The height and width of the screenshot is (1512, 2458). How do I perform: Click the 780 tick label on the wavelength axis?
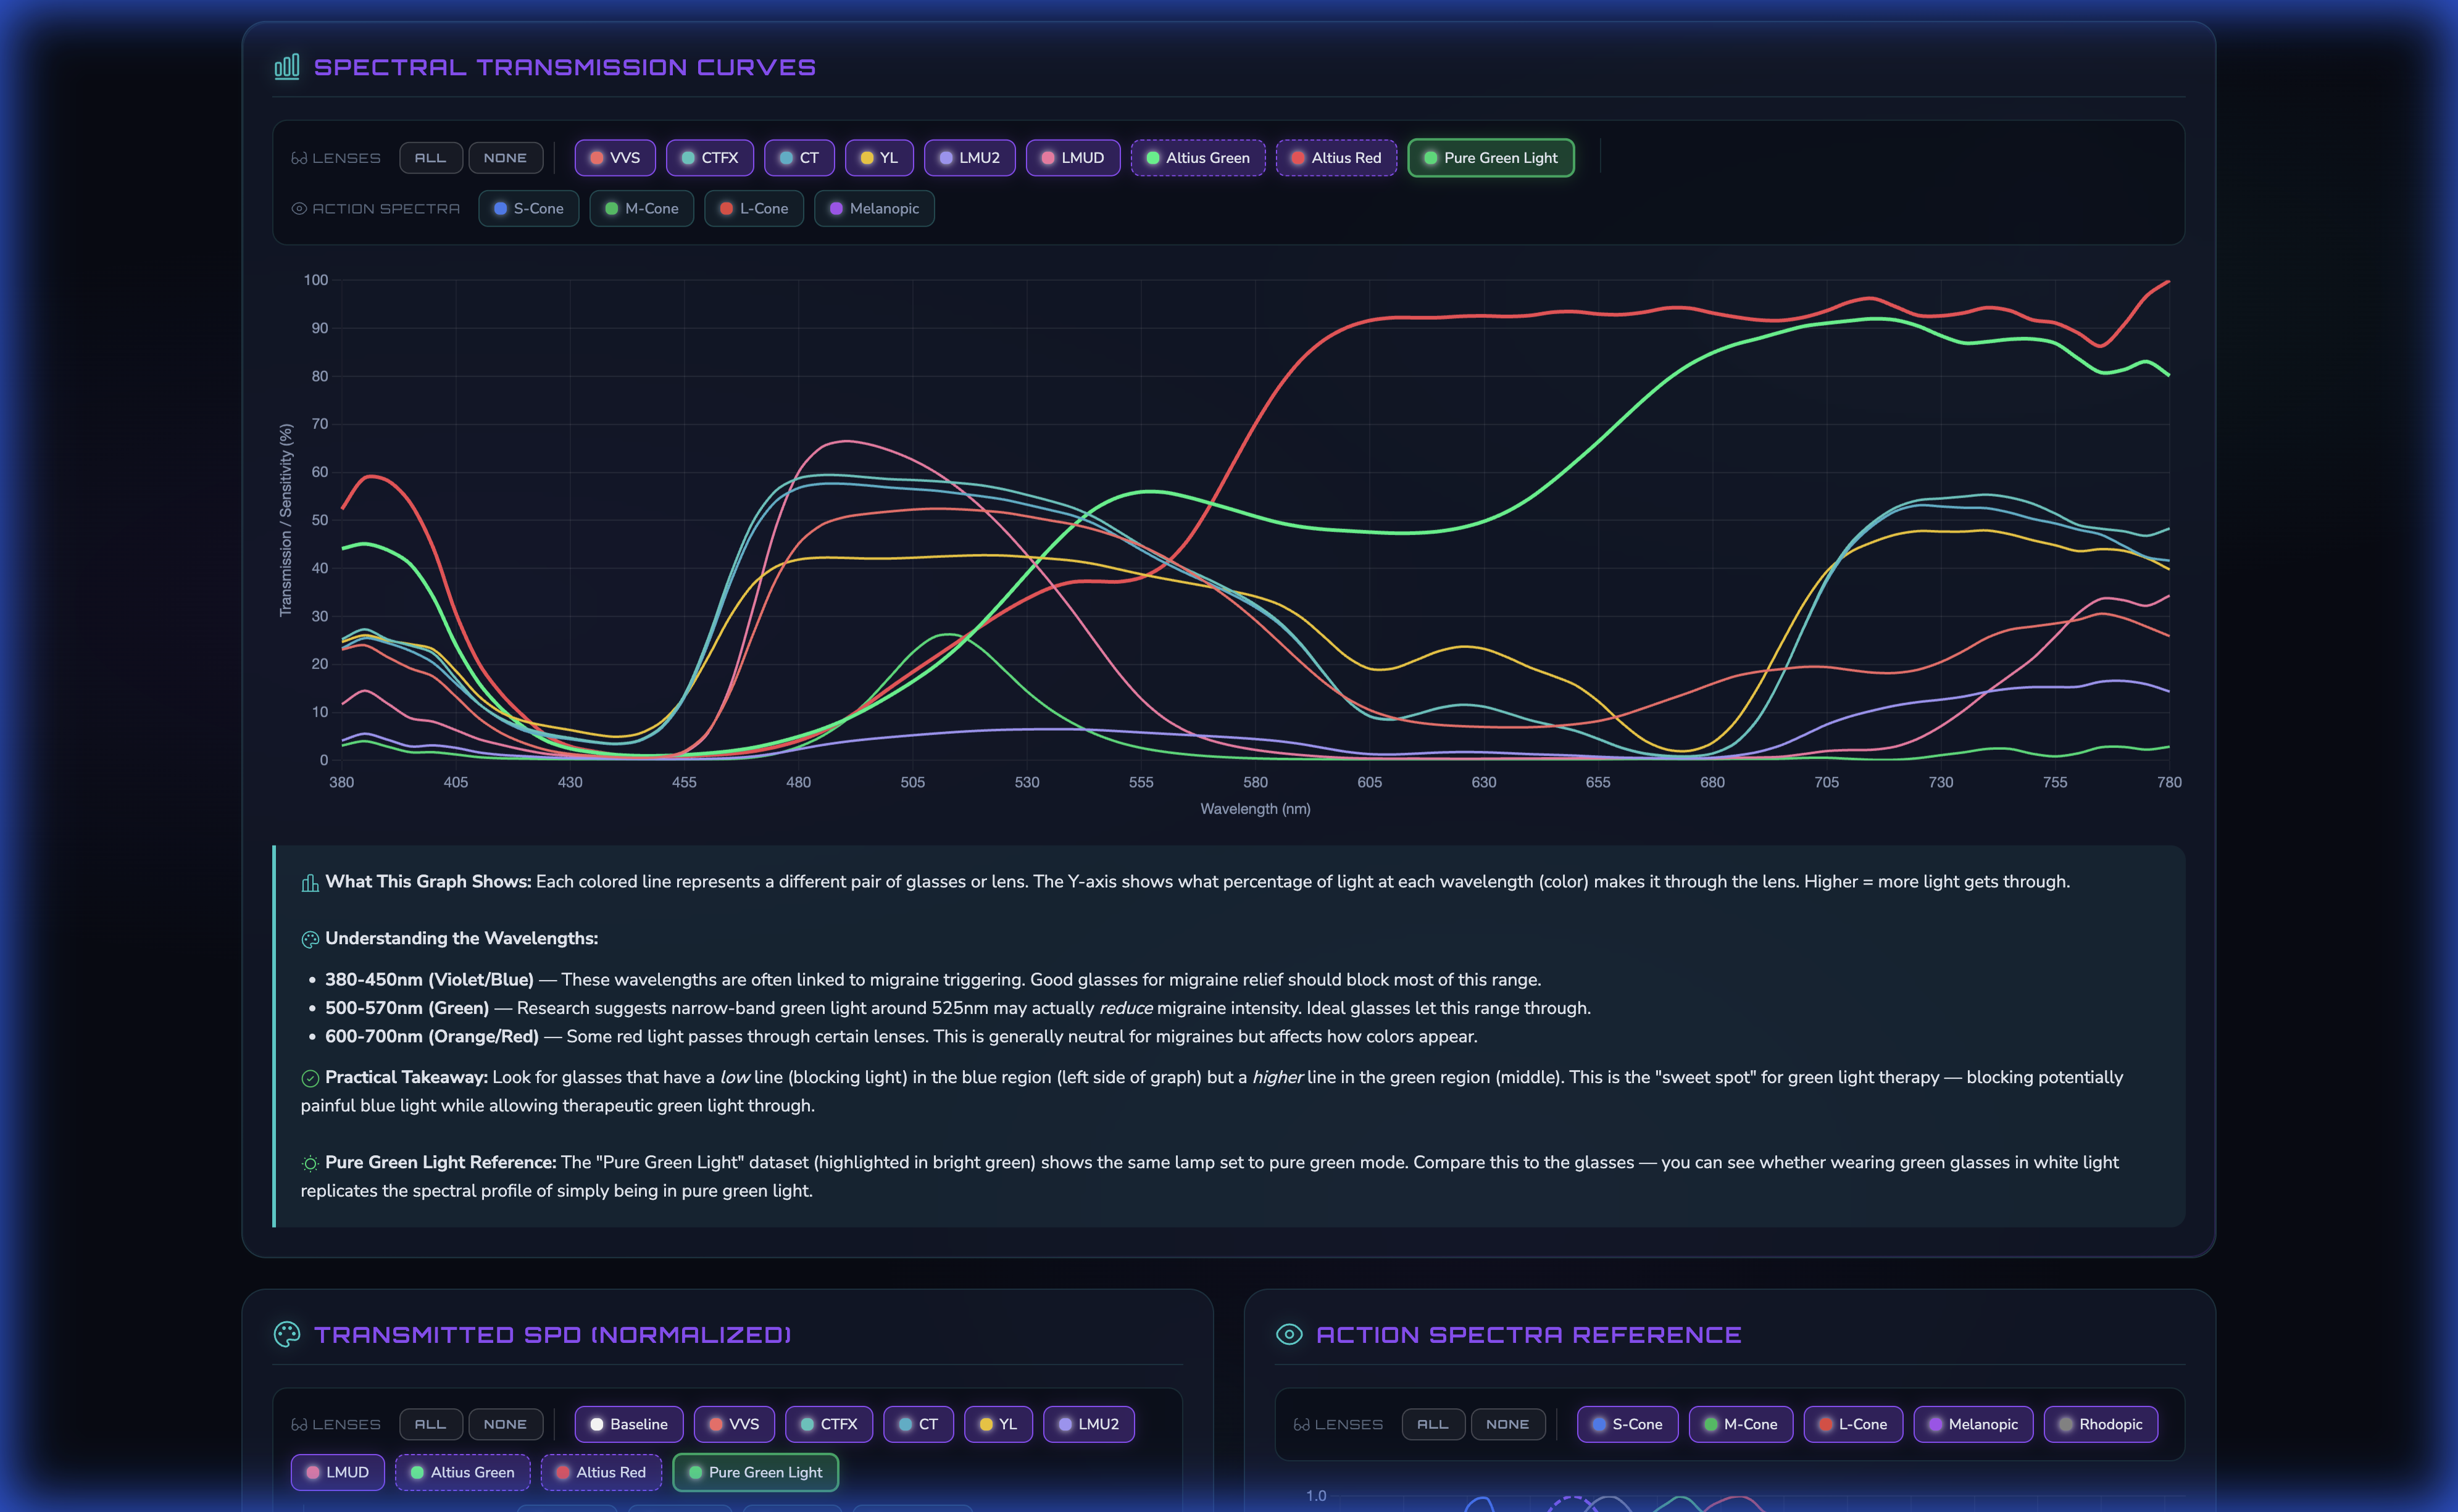[2169, 783]
